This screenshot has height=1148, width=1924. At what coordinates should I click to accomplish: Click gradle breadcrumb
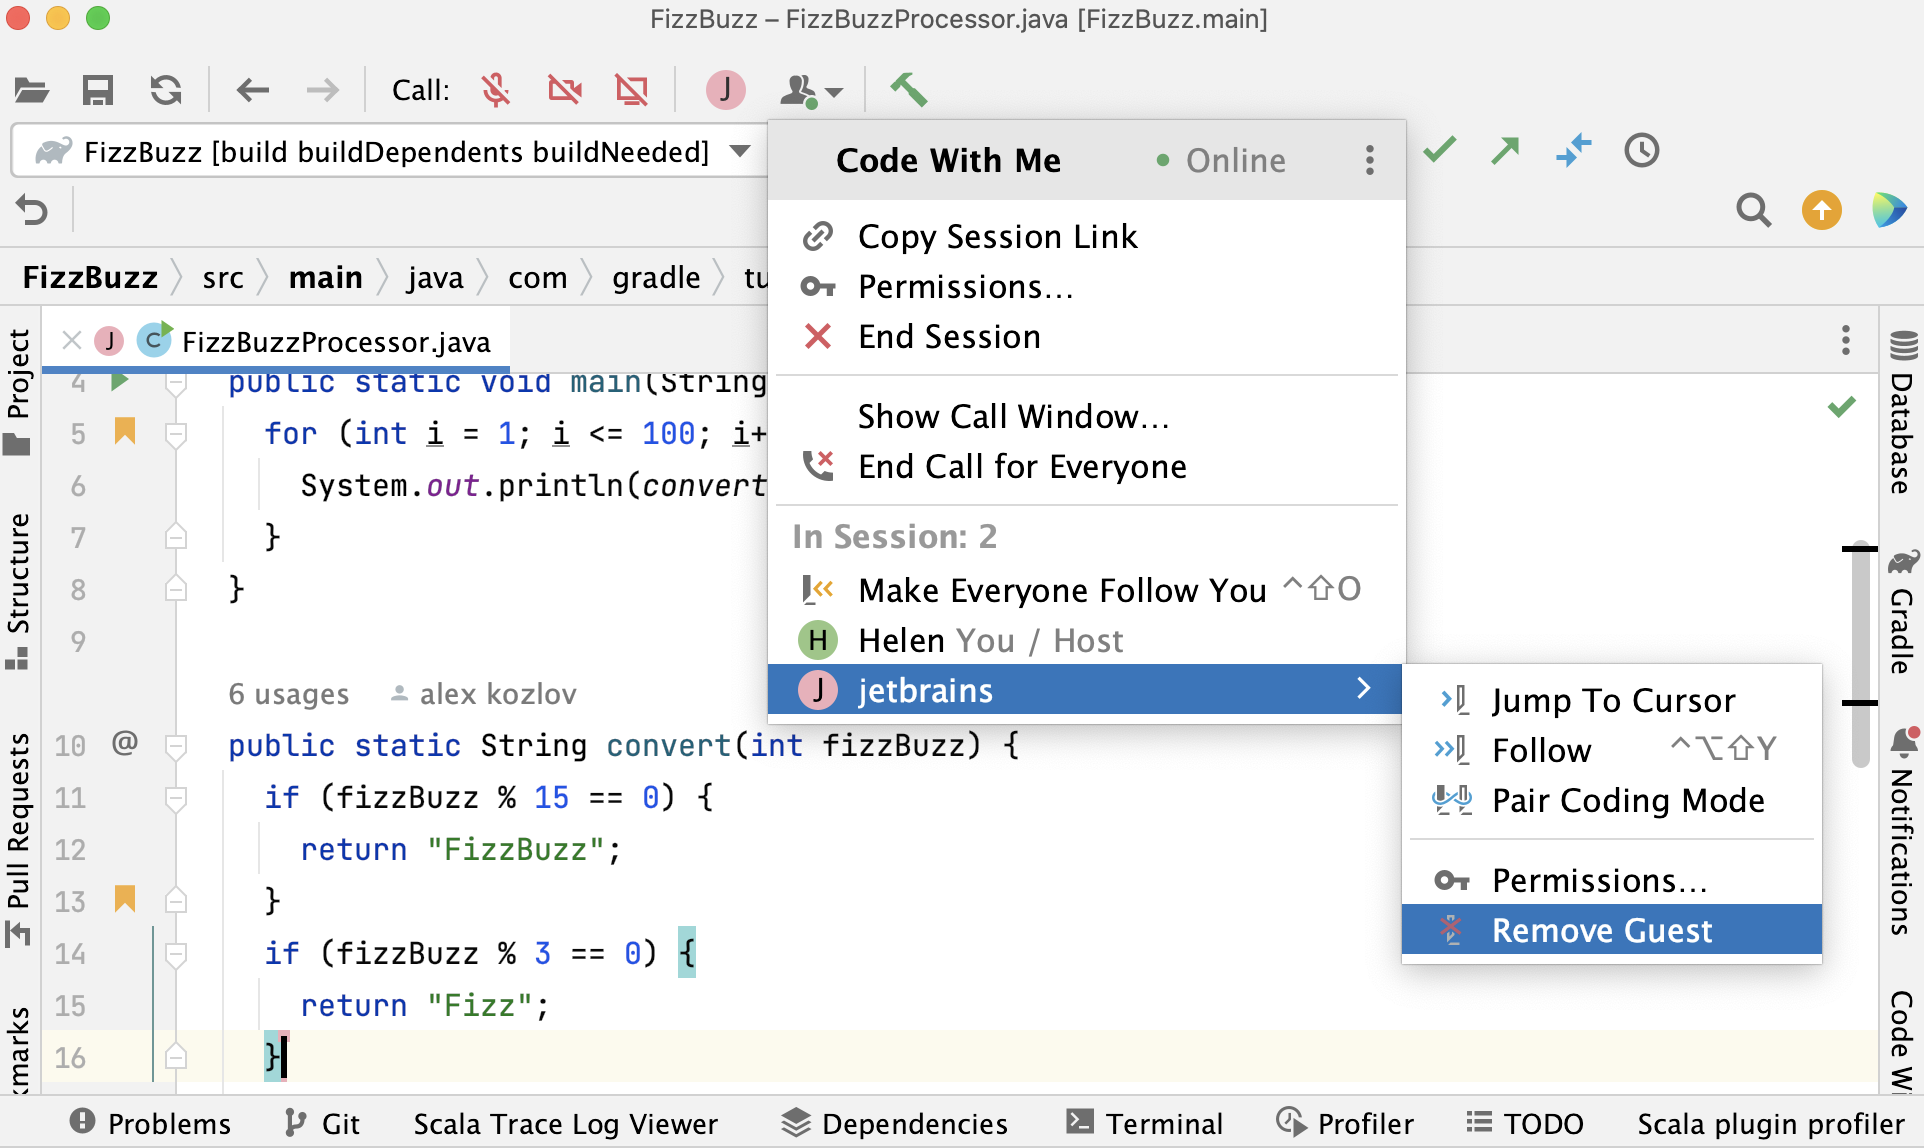[x=656, y=277]
